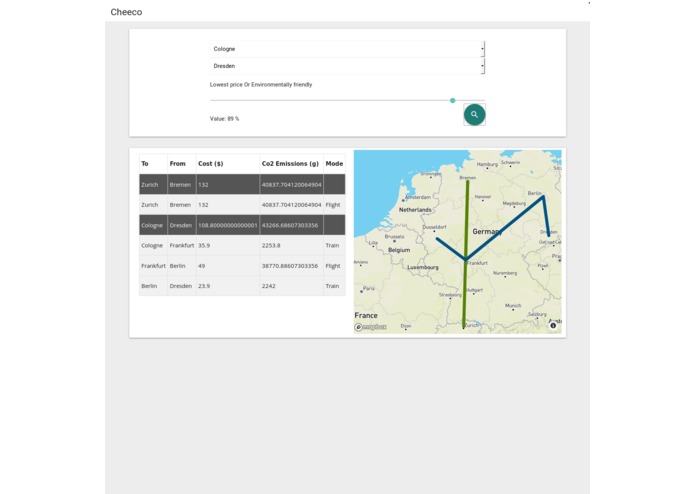
Task: Click the Mapbox logo on map
Action: 371,327
